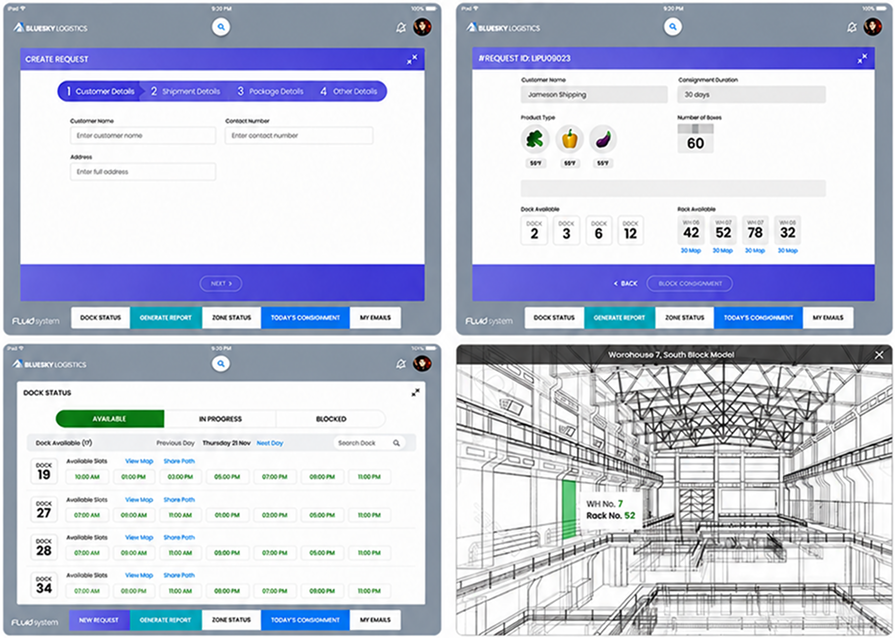The height and width of the screenshot is (638, 895).
Task: Pick 10:00 AM slot for Dock 19
Action: 87,477
